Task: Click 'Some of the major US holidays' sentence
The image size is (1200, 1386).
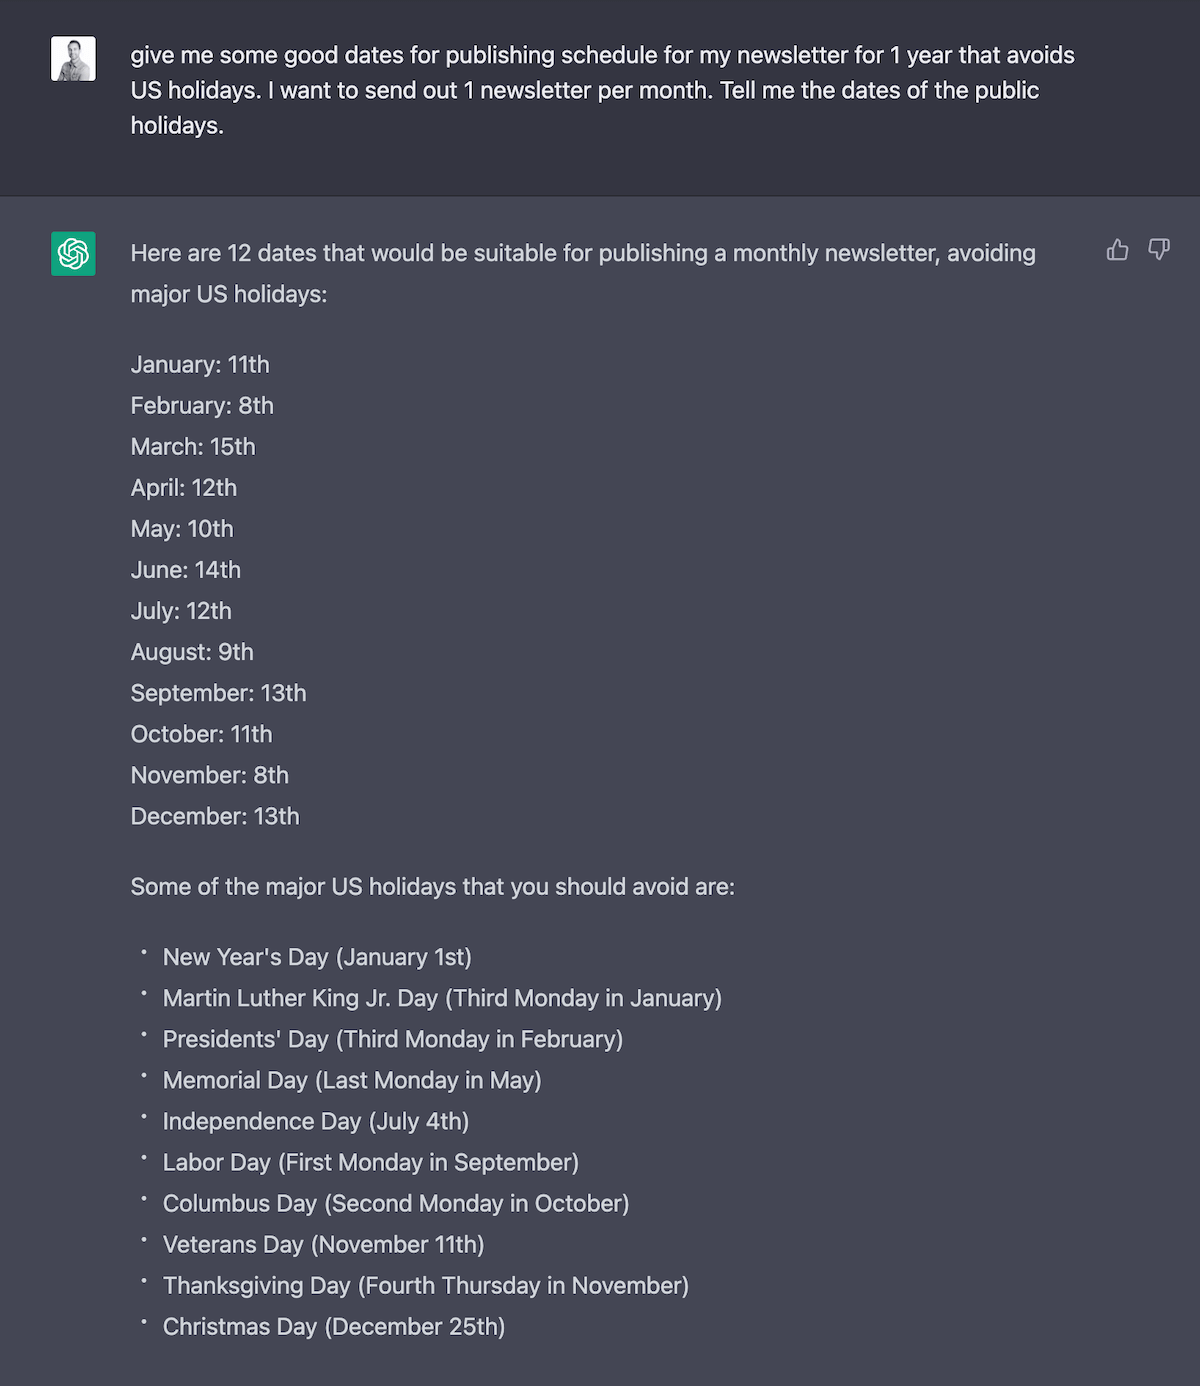Action: click(432, 887)
